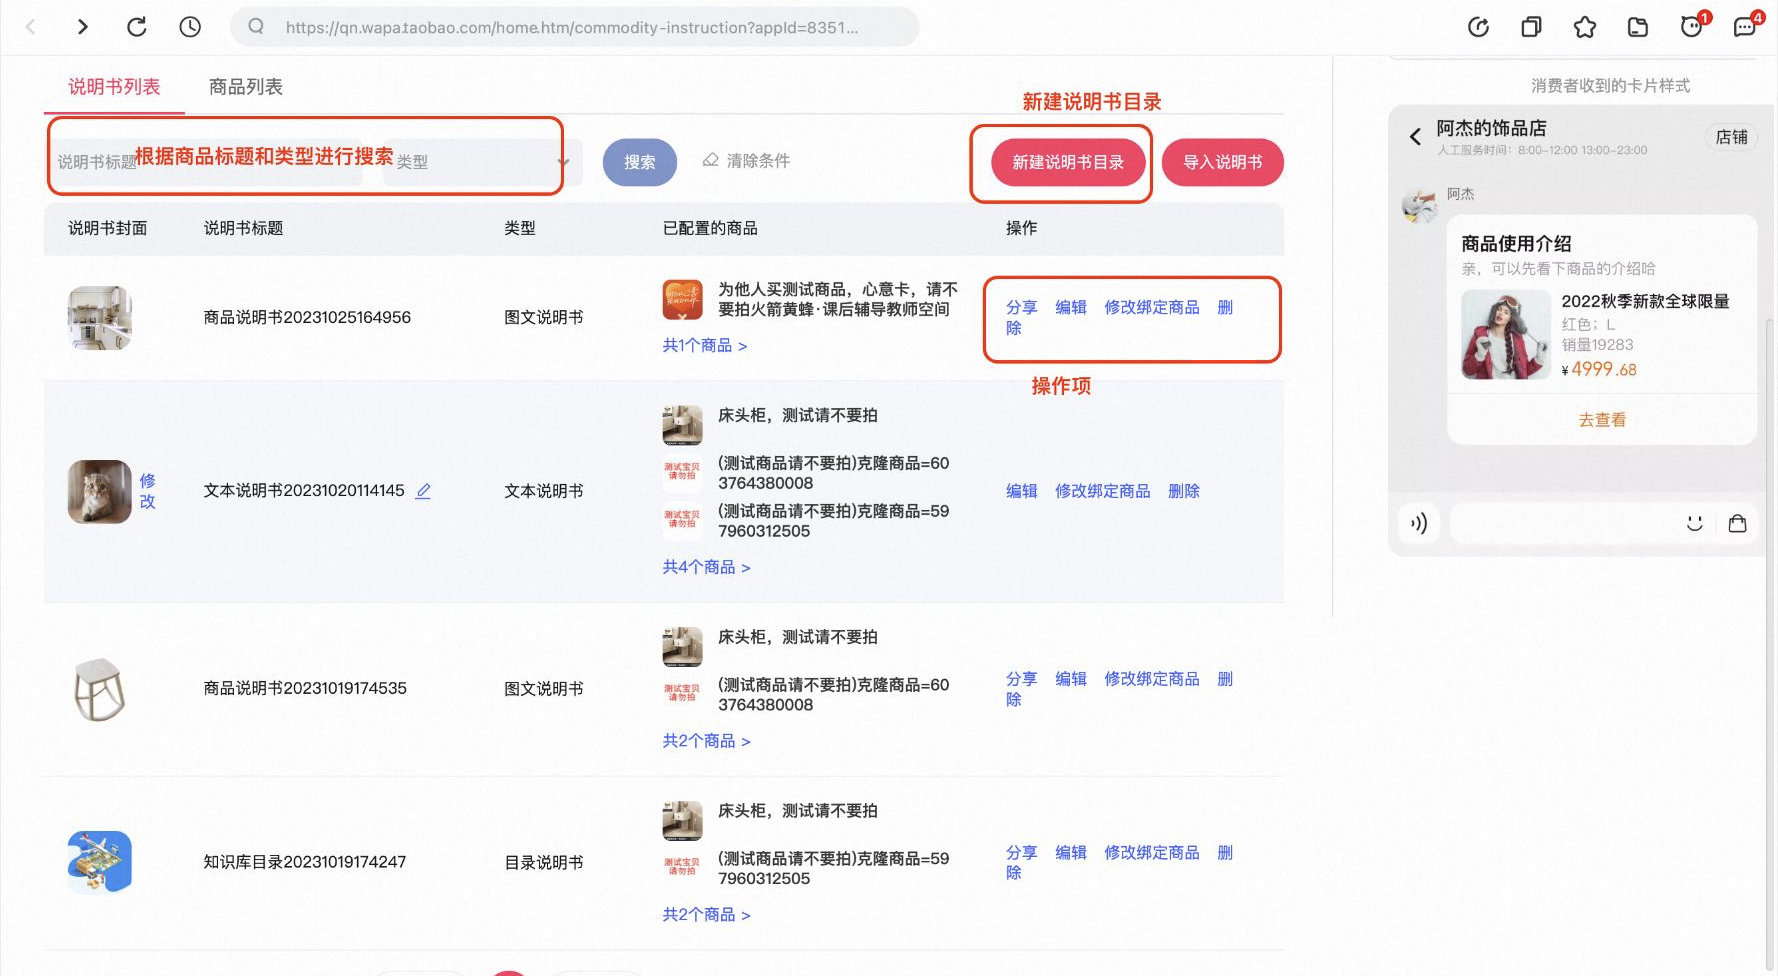Image resolution: width=1778 pixels, height=976 pixels.
Task: Click the star favorites icon
Action: click(x=1585, y=27)
